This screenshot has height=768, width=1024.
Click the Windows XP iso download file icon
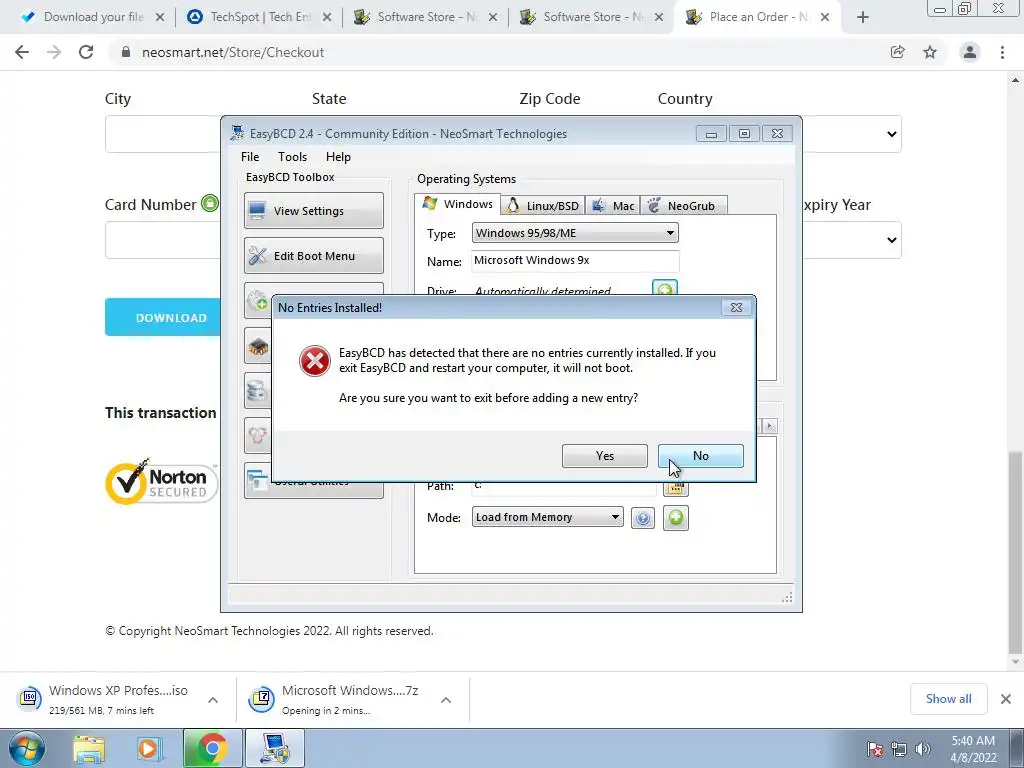tap(28, 699)
